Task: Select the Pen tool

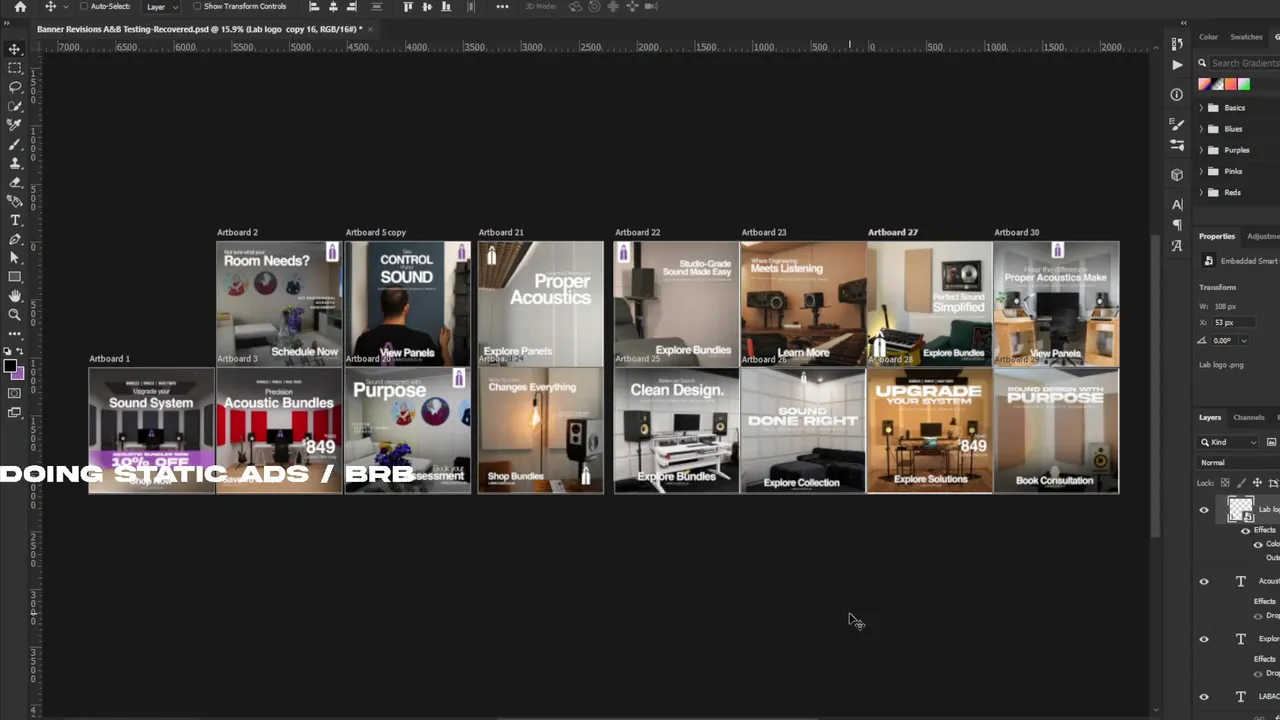Action: [x=15, y=239]
